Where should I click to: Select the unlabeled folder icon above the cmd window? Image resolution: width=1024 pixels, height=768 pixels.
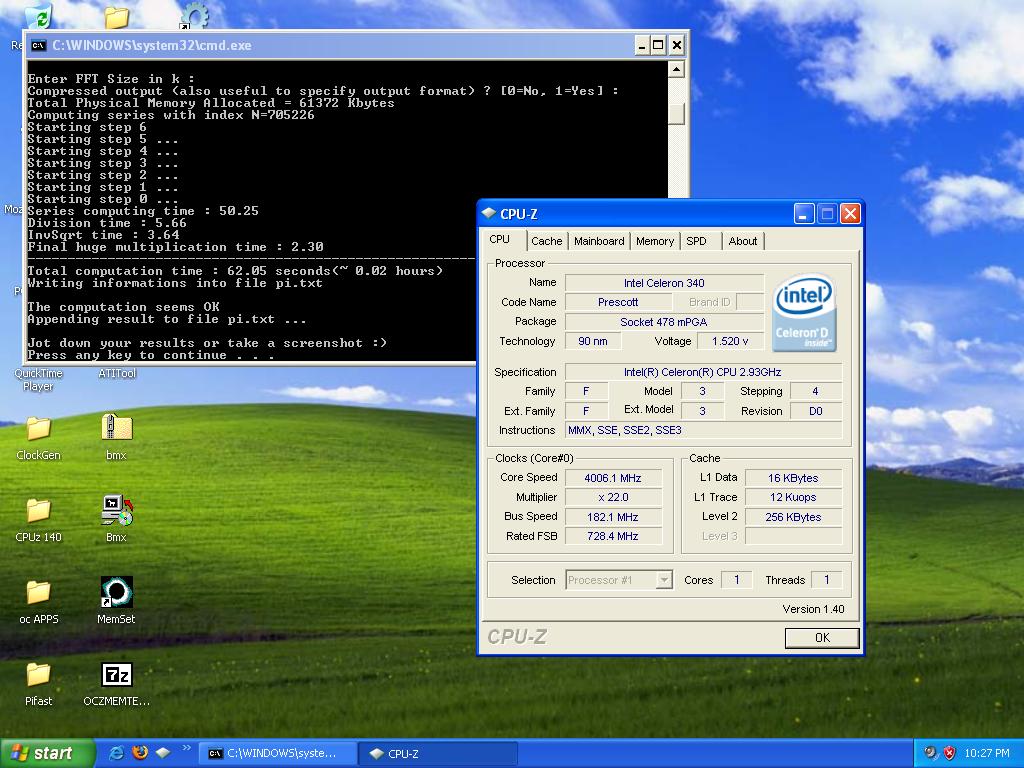coord(116,17)
